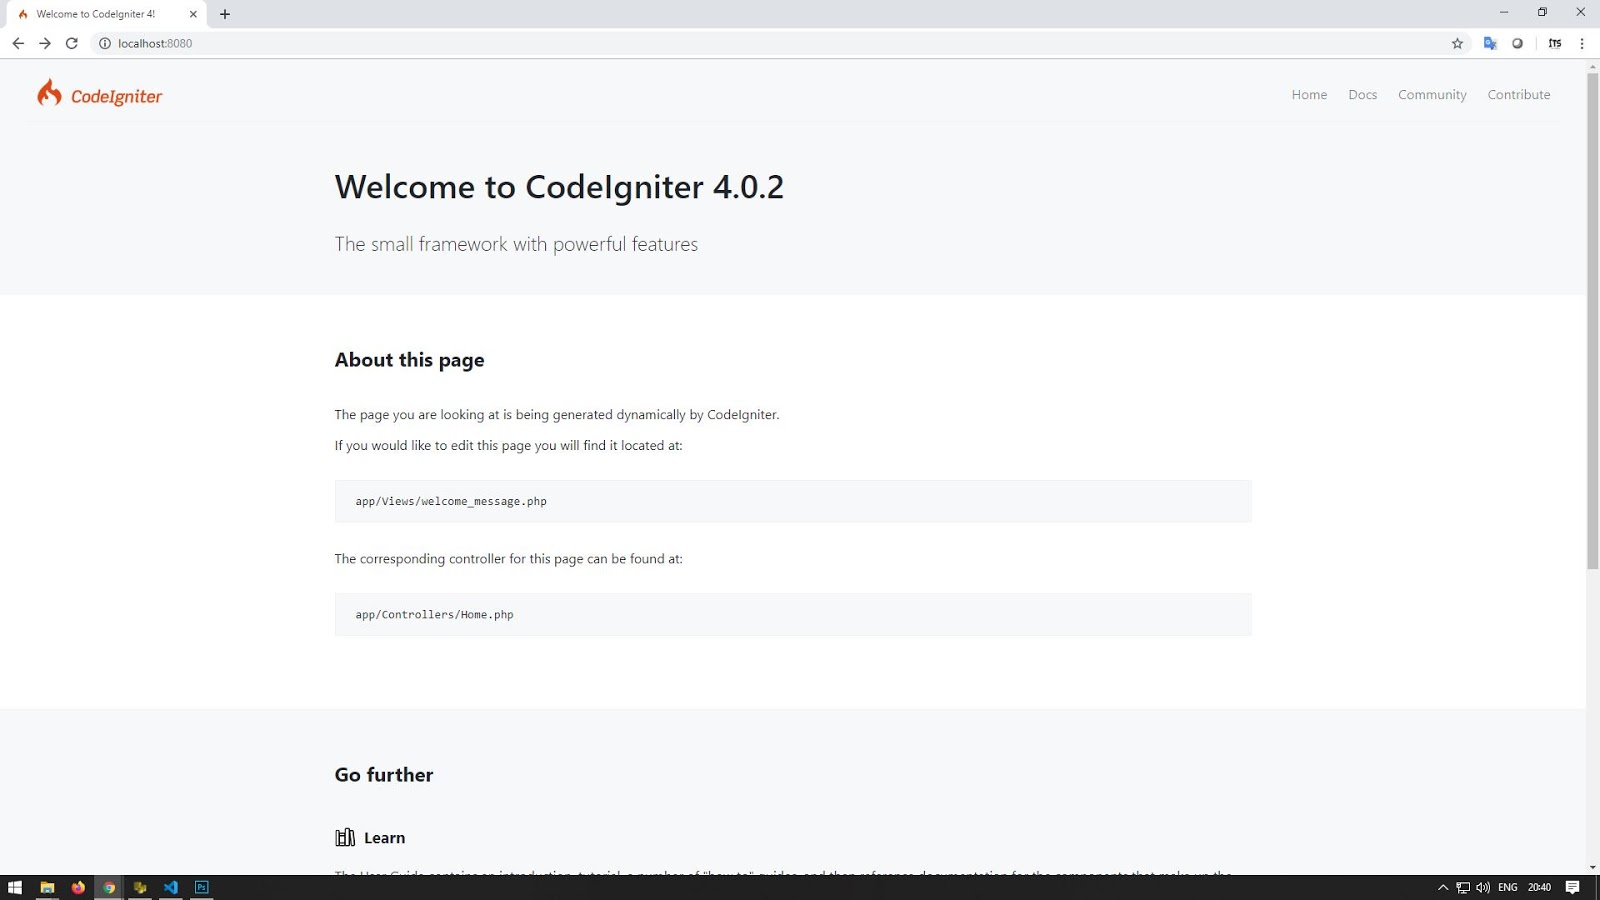This screenshot has height=900, width=1600.
Task: Switch to the Welcome to CodeIgniter tab
Action: click(x=95, y=13)
